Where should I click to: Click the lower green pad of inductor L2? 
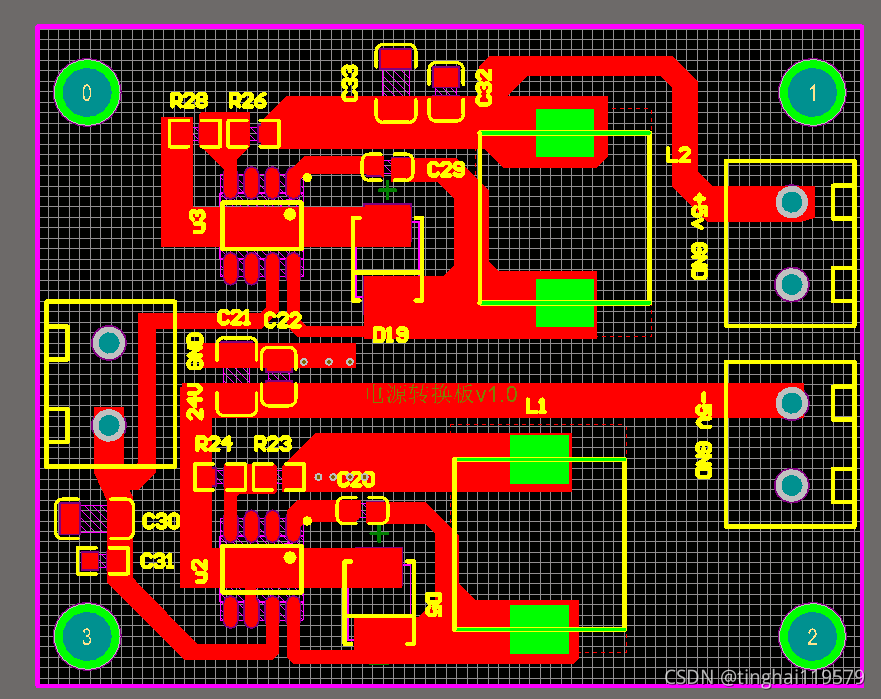[565, 303]
